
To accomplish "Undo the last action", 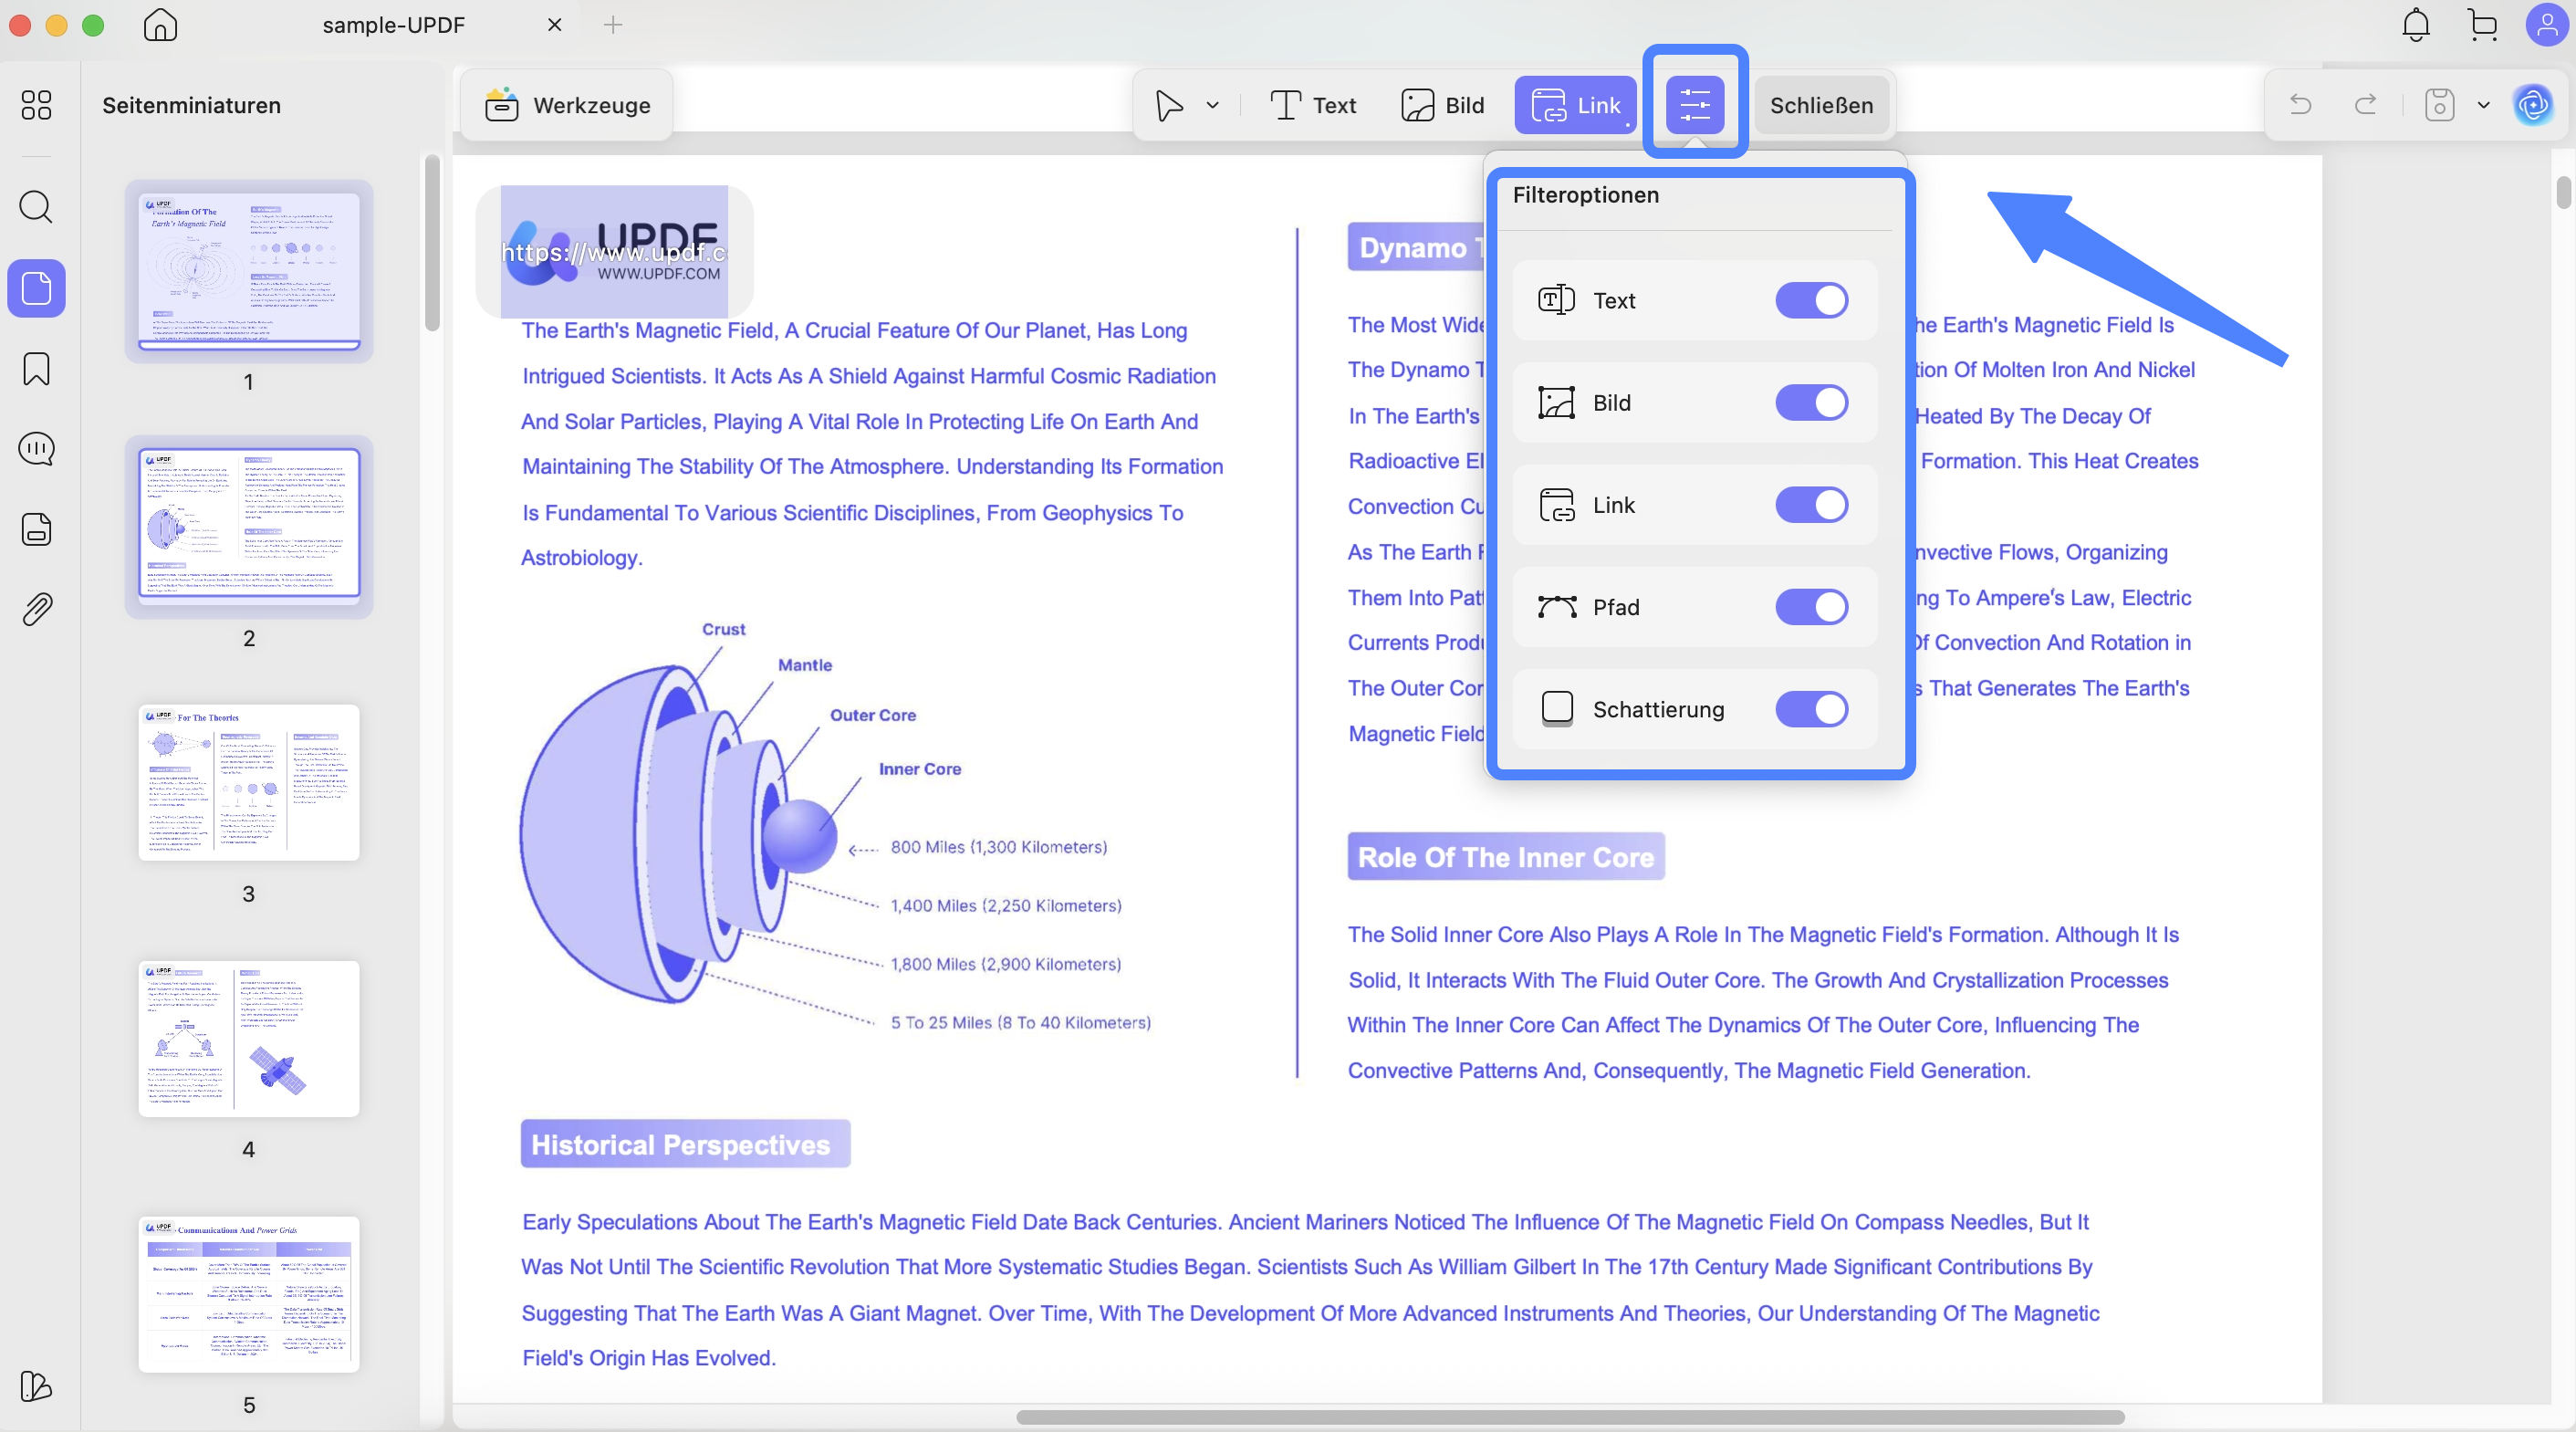I will click(x=2301, y=105).
